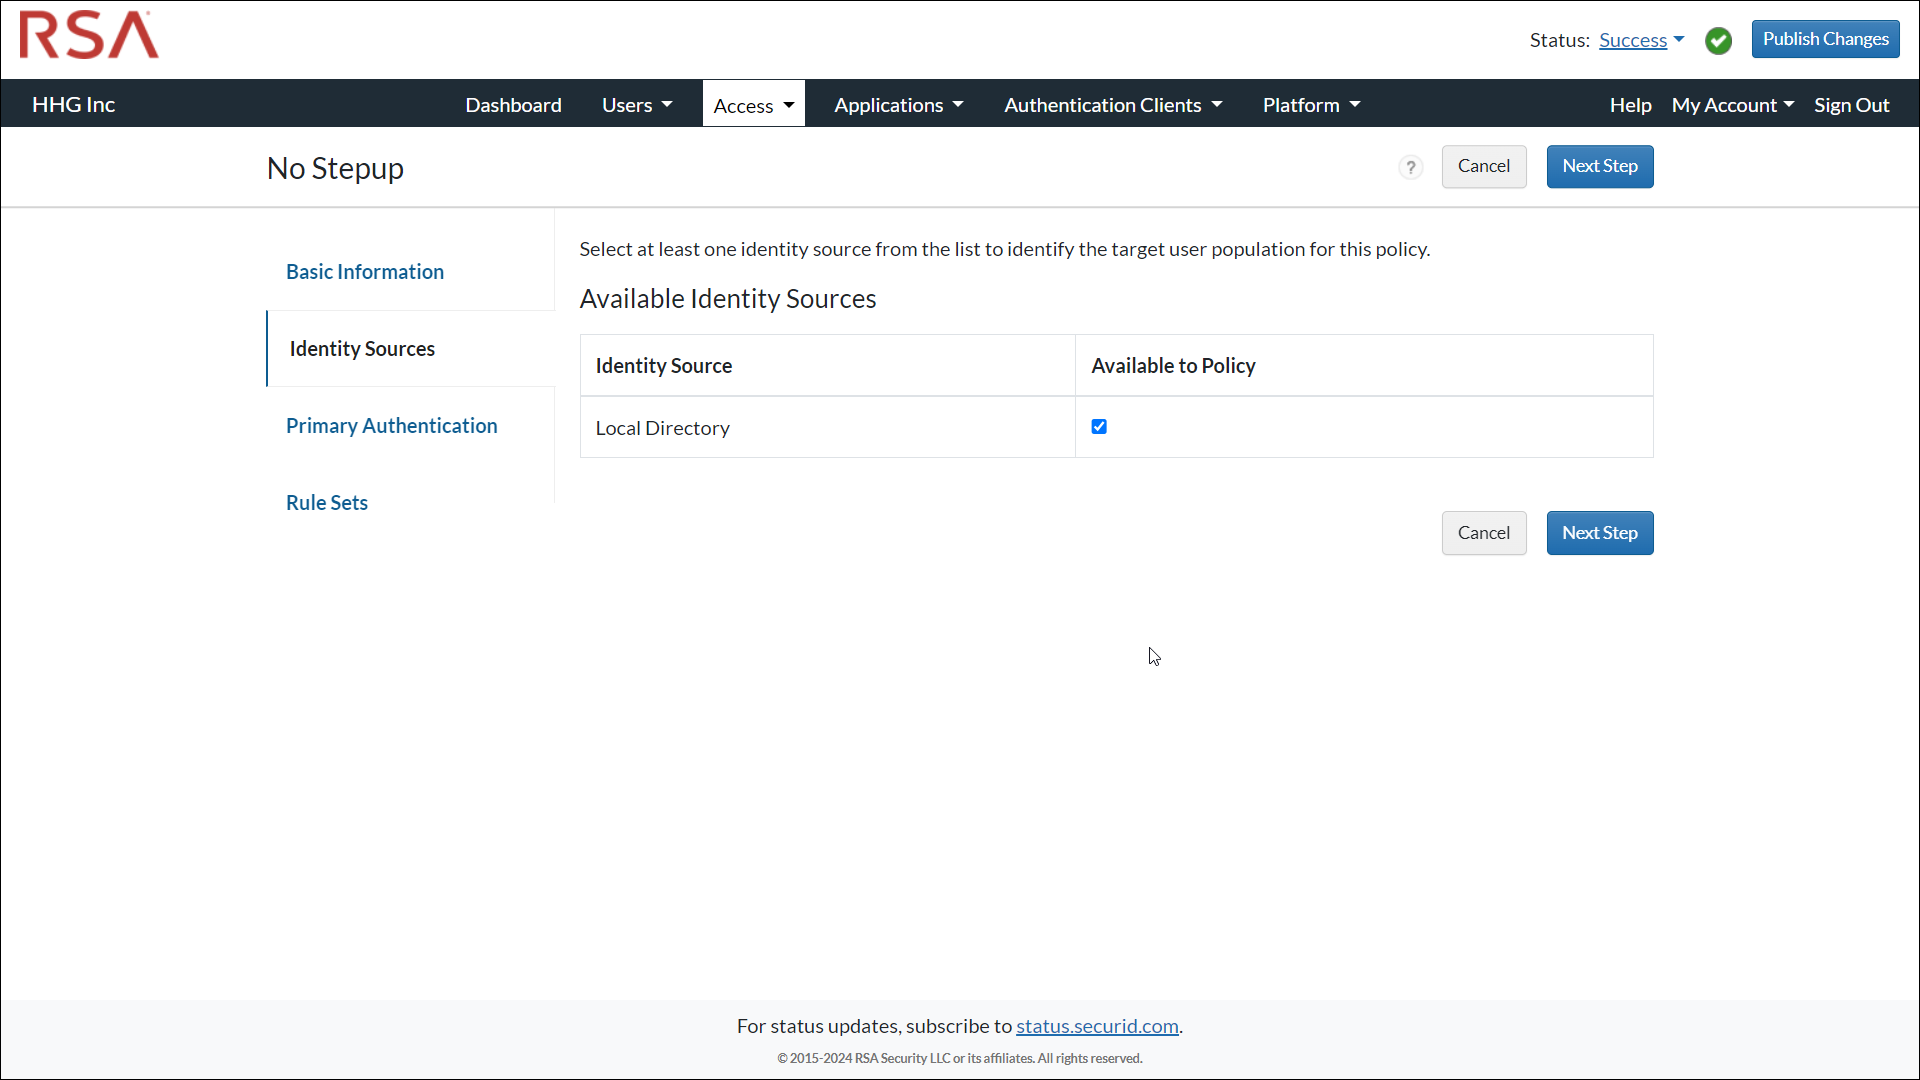Open the Access menu
The image size is (1920, 1080).
[x=752, y=104]
